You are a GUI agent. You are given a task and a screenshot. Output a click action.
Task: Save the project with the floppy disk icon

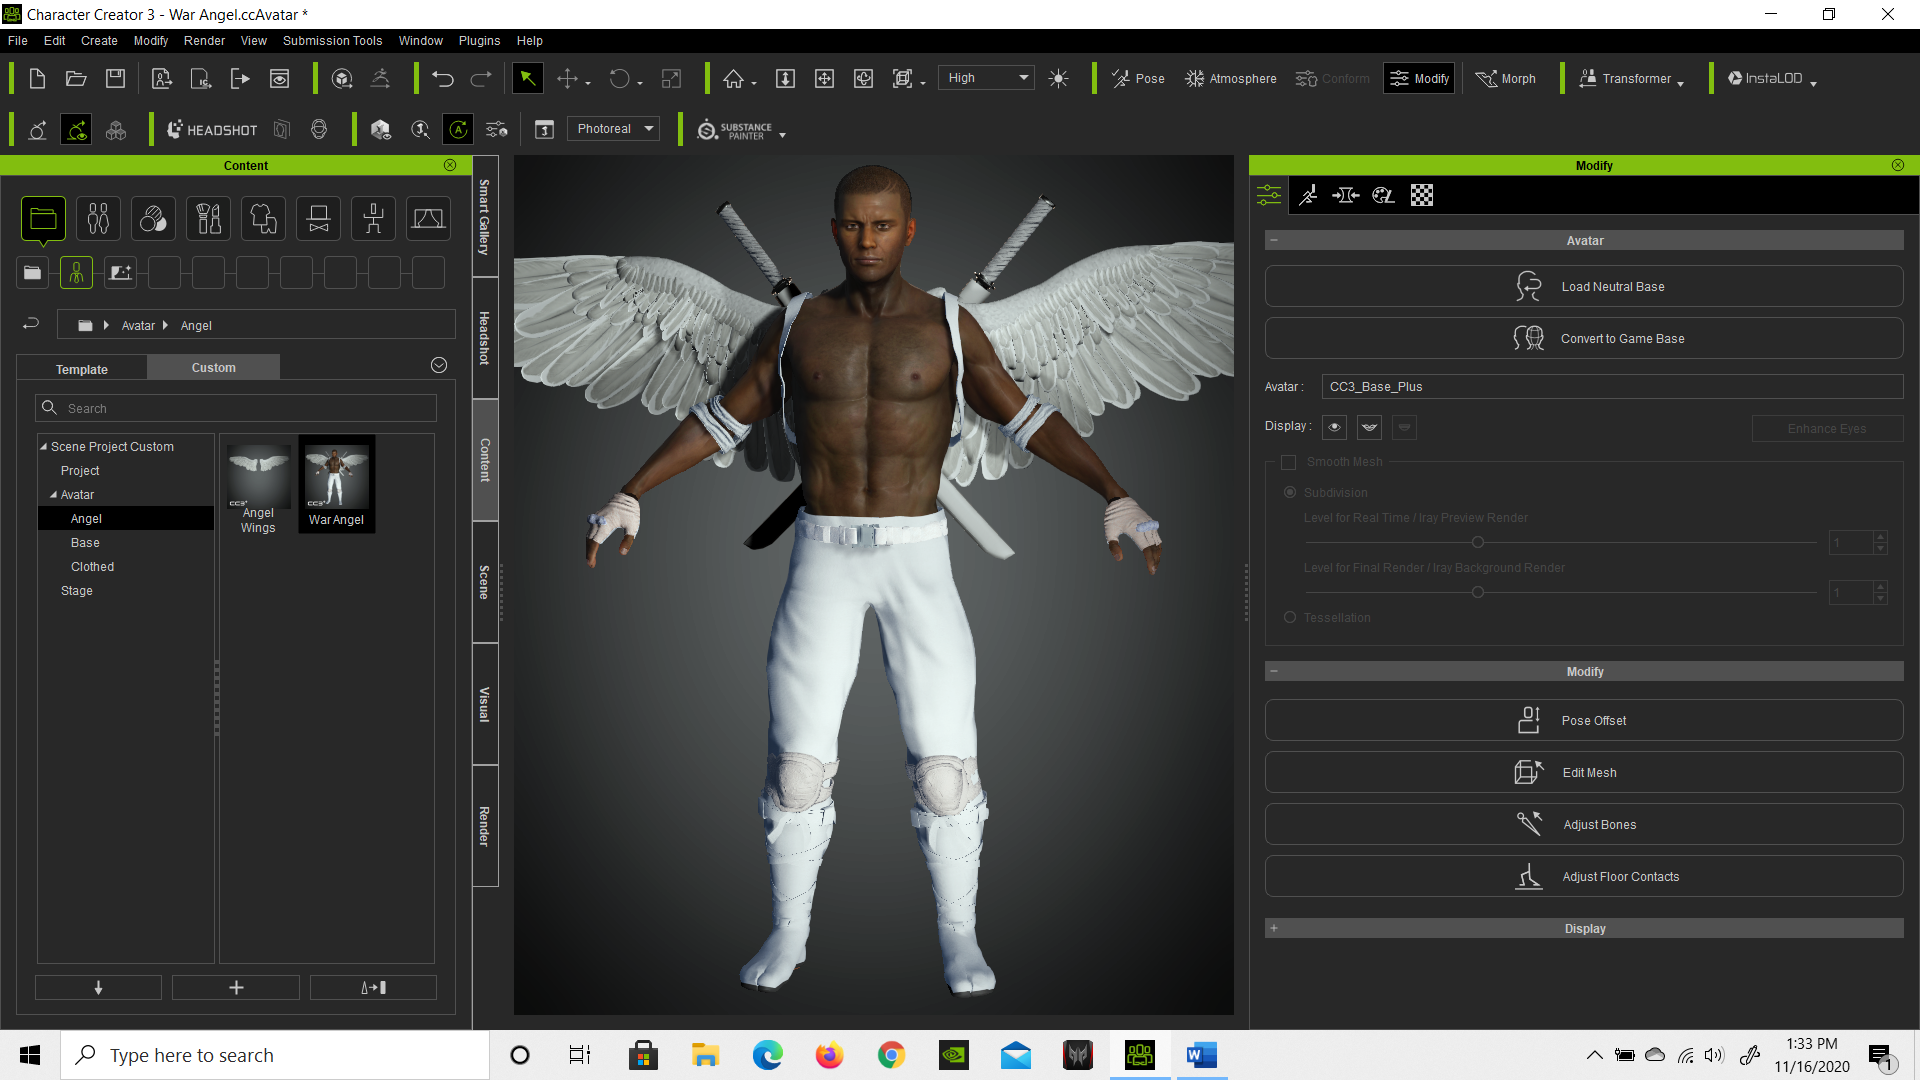[116, 79]
